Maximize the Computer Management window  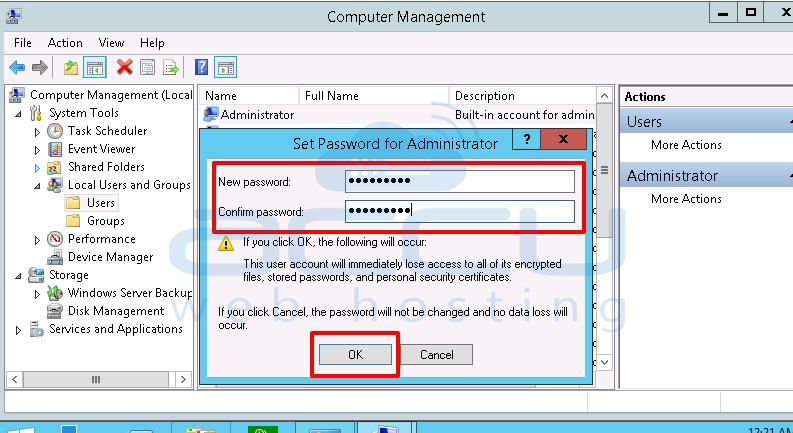pyautogui.click(x=751, y=13)
